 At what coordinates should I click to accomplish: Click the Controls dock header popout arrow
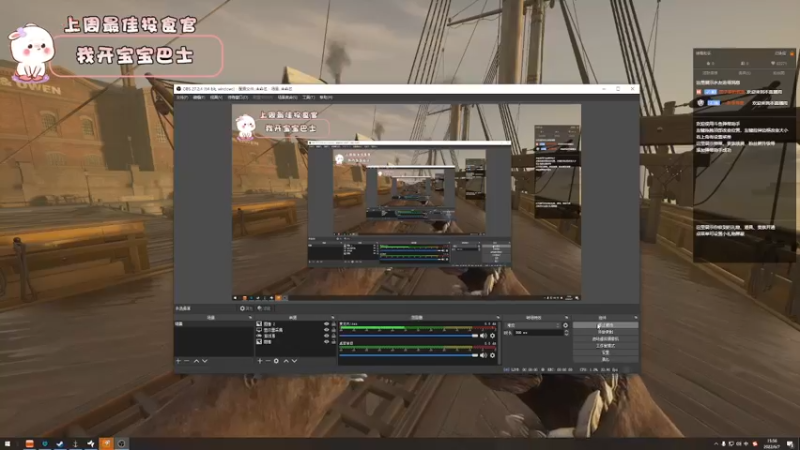tap(635, 317)
